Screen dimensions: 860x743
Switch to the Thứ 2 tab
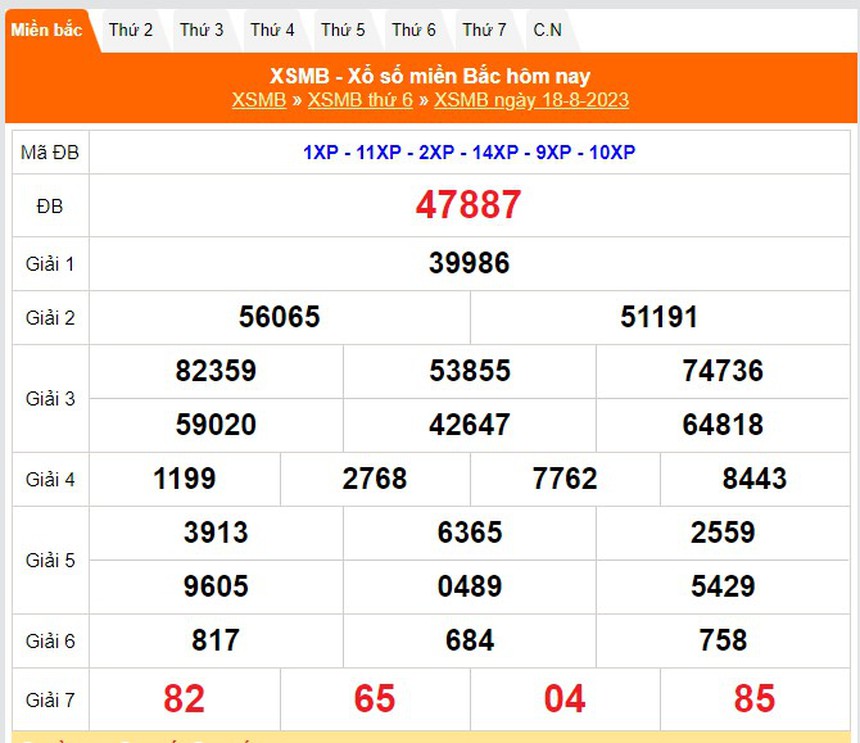(x=131, y=30)
